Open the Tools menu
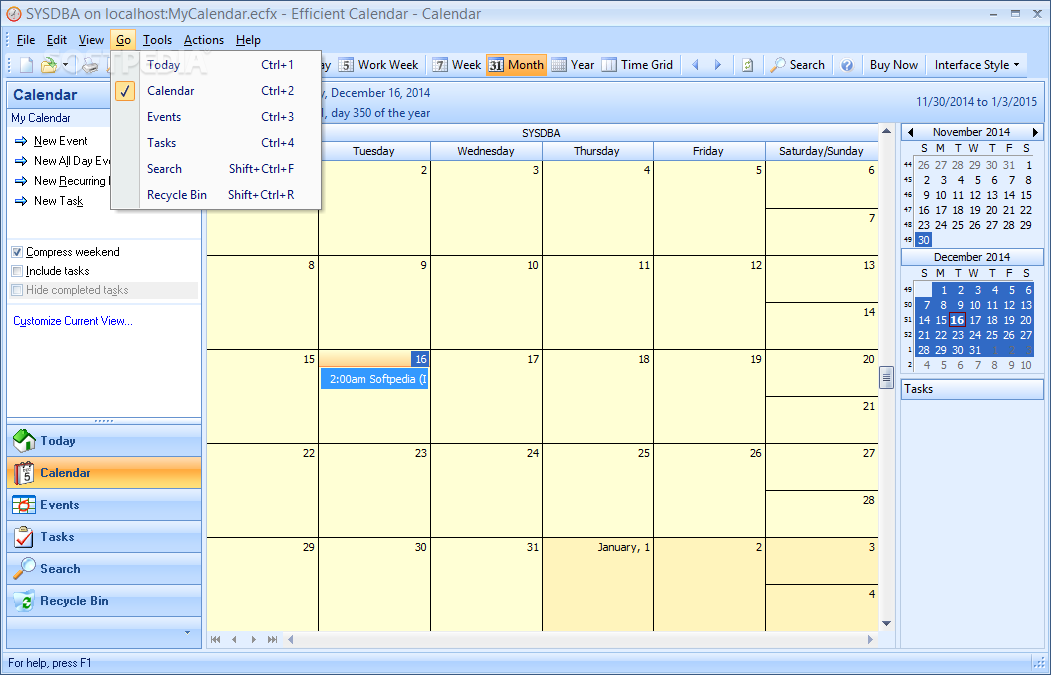The image size is (1051, 675). [158, 40]
